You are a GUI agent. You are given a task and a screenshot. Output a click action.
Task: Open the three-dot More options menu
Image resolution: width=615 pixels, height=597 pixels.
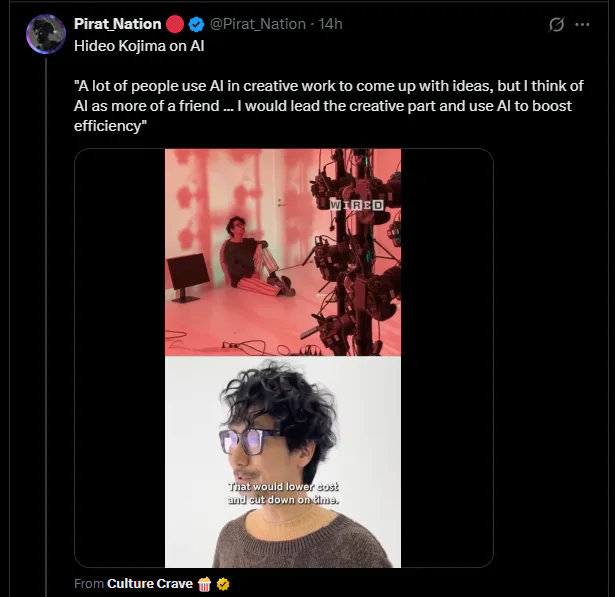(x=582, y=24)
